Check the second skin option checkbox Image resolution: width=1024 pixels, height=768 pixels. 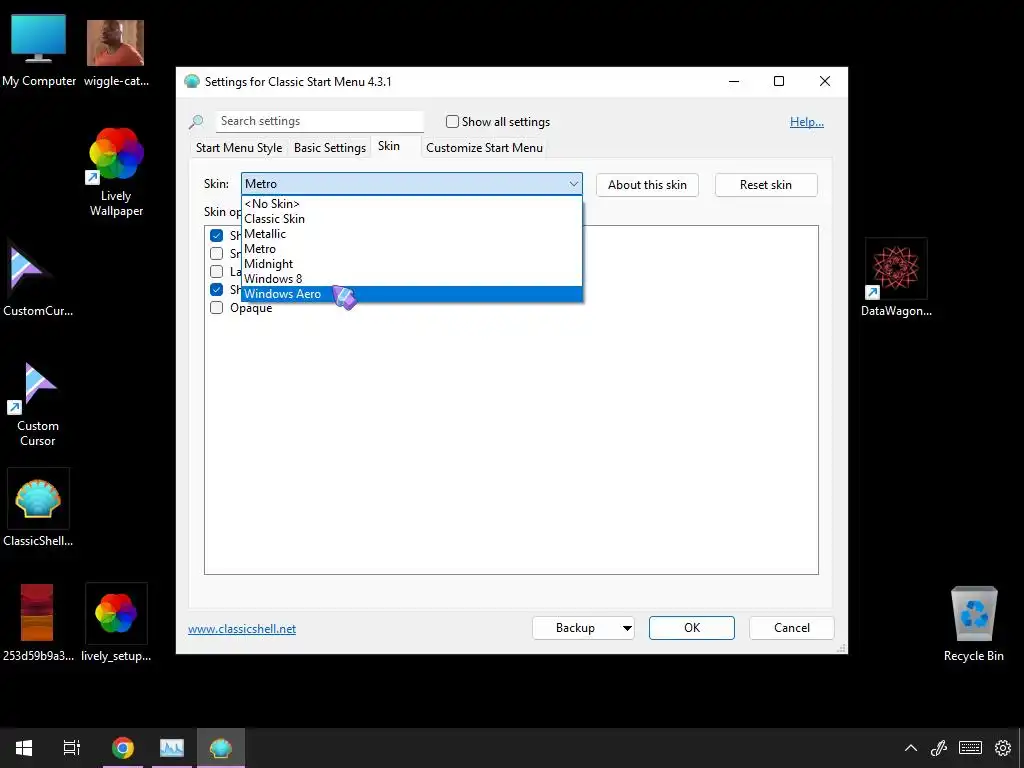pyautogui.click(x=216, y=253)
